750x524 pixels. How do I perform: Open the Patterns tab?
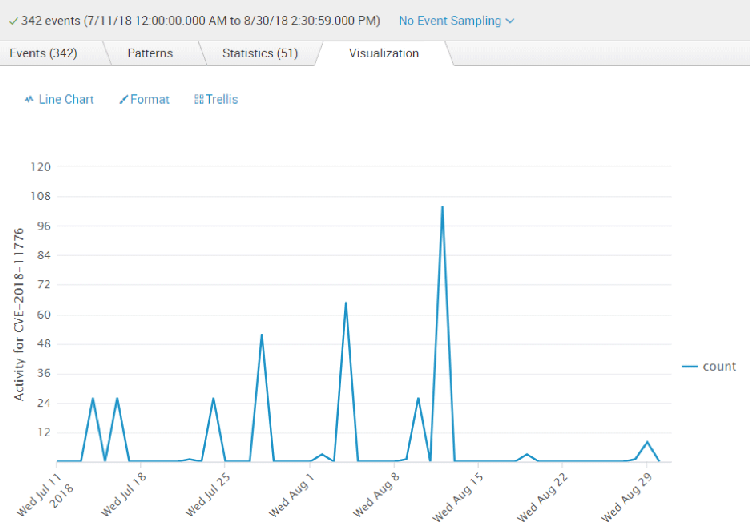pyautogui.click(x=150, y=53)
